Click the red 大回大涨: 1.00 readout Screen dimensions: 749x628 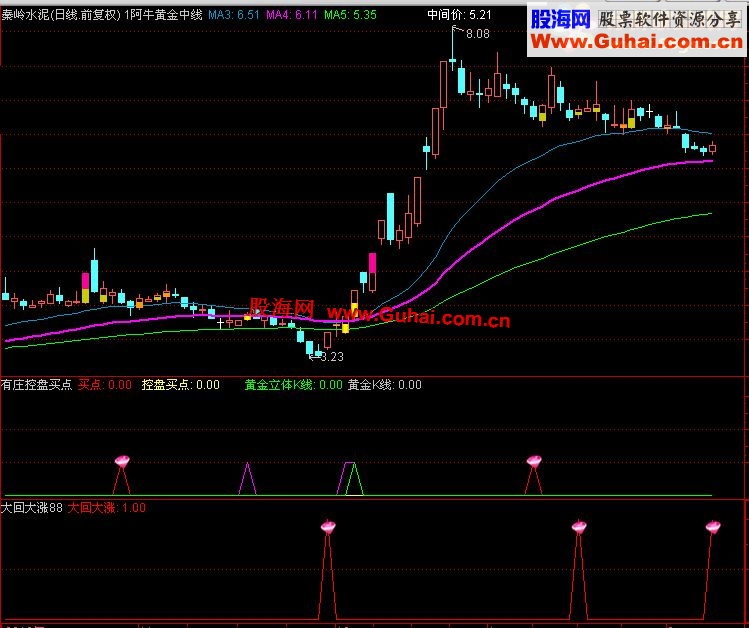pyautogui.click(x=107, y=508)
